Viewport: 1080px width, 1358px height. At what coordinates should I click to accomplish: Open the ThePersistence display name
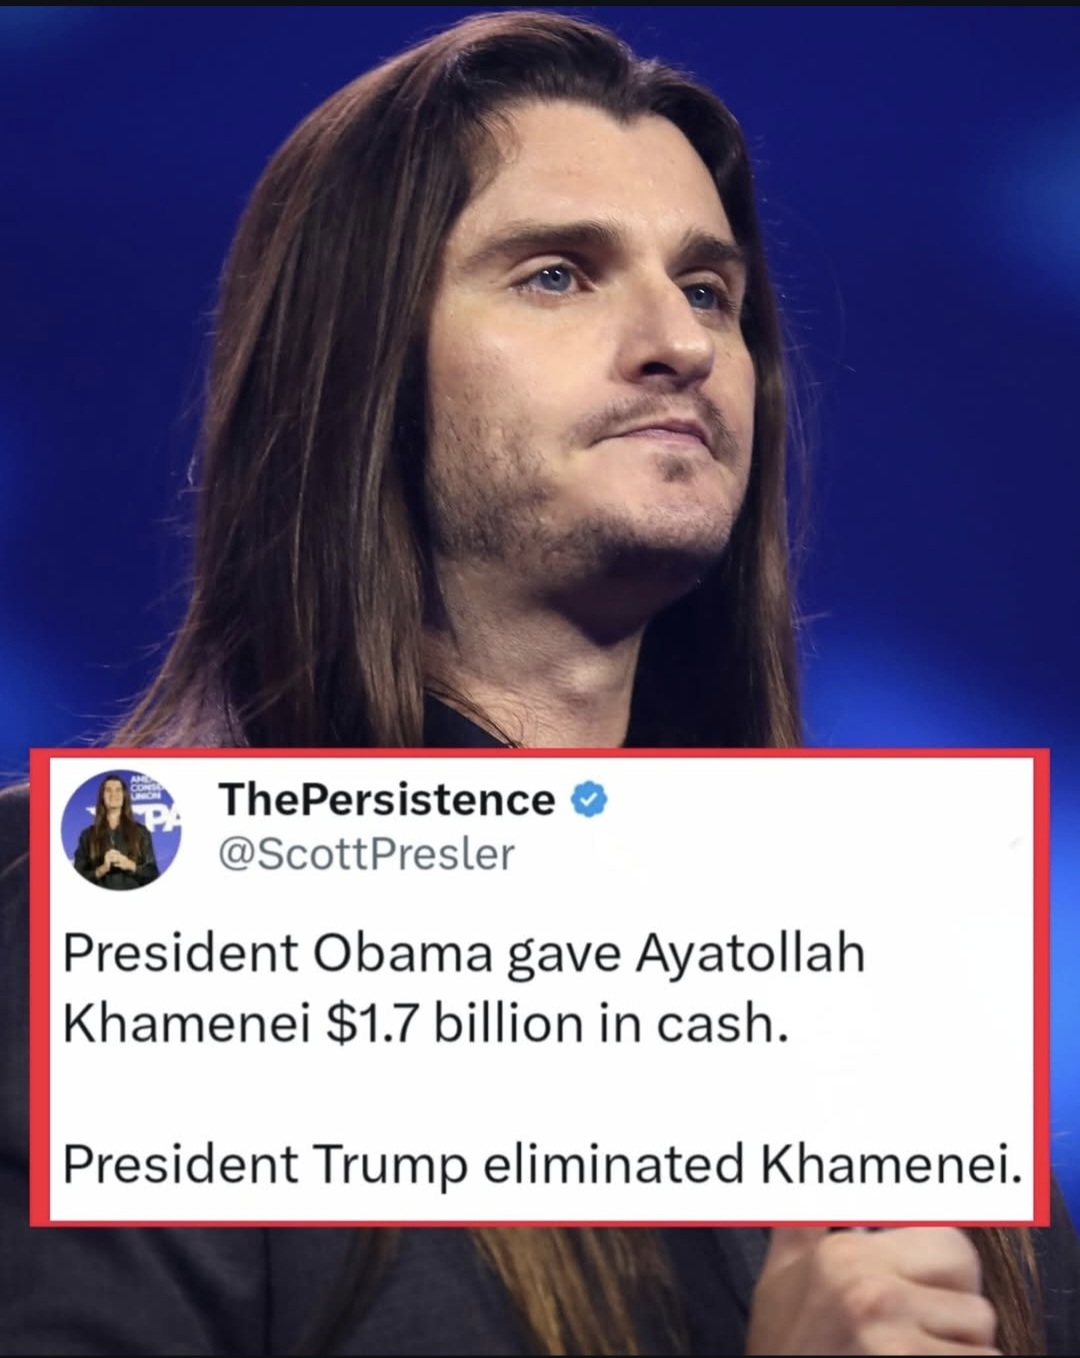[x=386, y=799]
